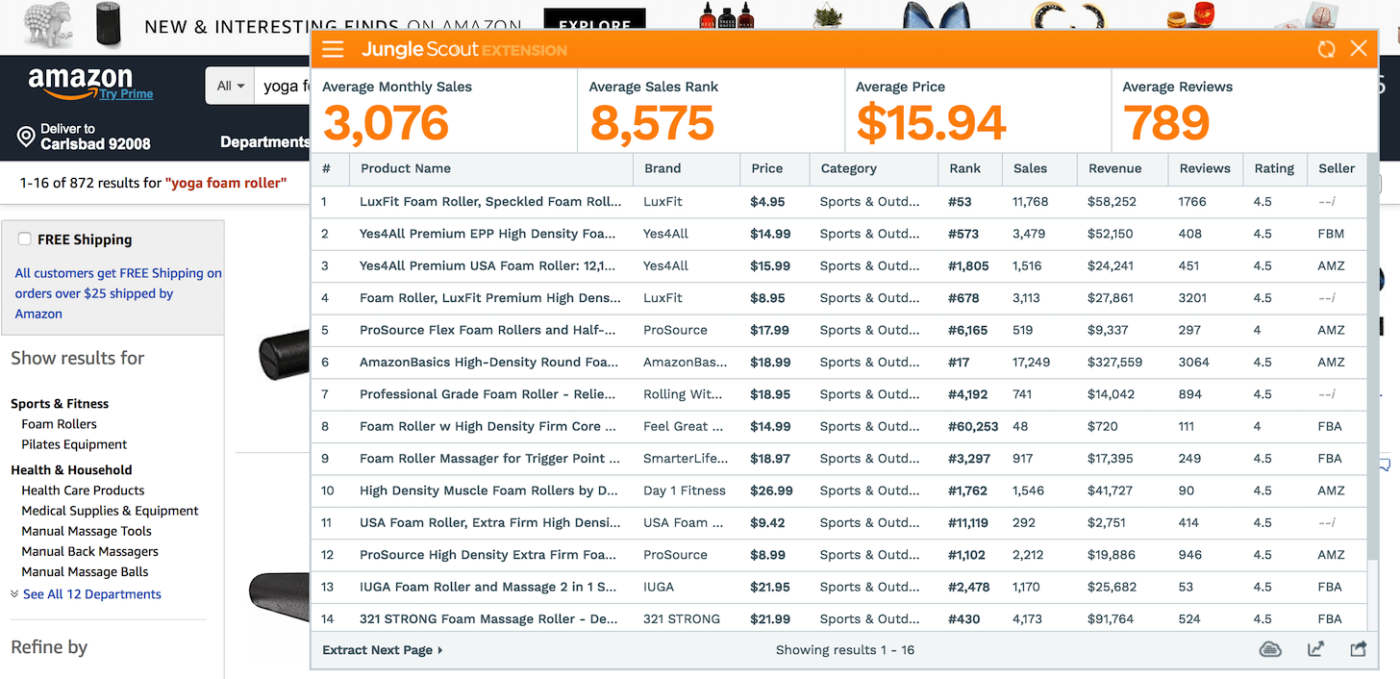This screenshot has width=1400, height=679.
Task: Sort by the Reviews column header
Action: (1205, 168)
